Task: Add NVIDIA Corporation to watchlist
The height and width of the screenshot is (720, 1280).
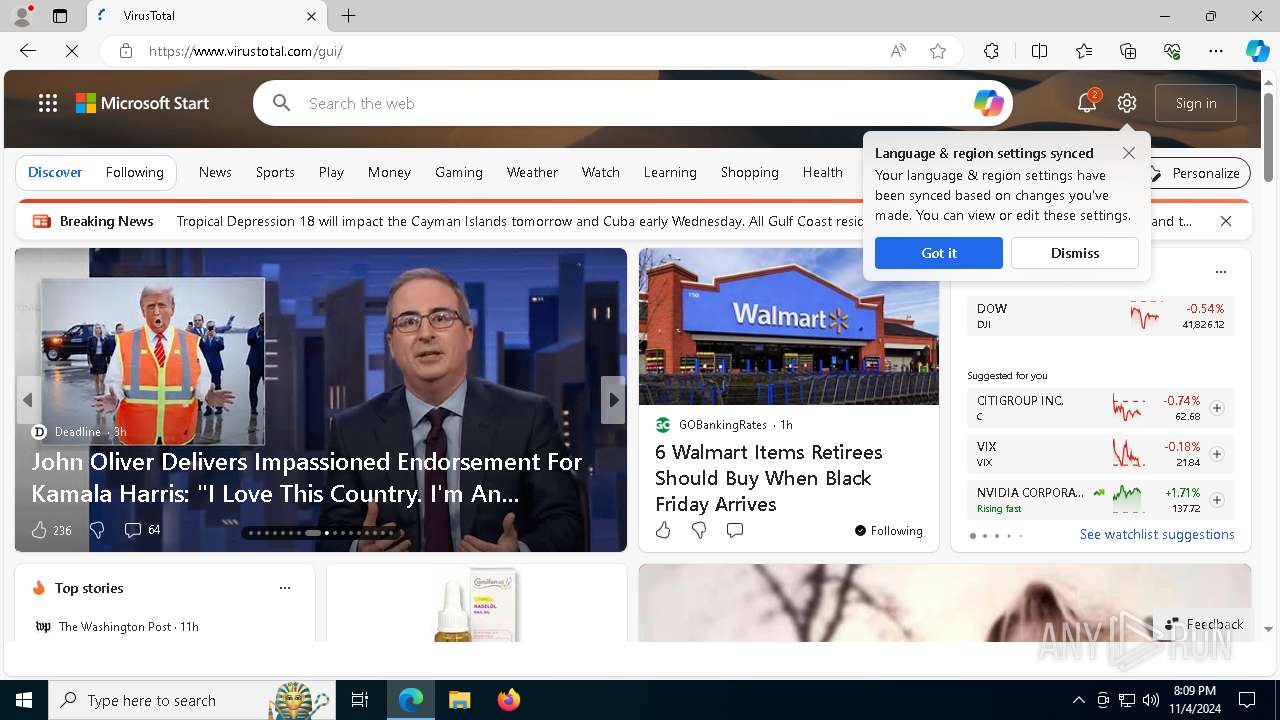Action: (1217, 500)
